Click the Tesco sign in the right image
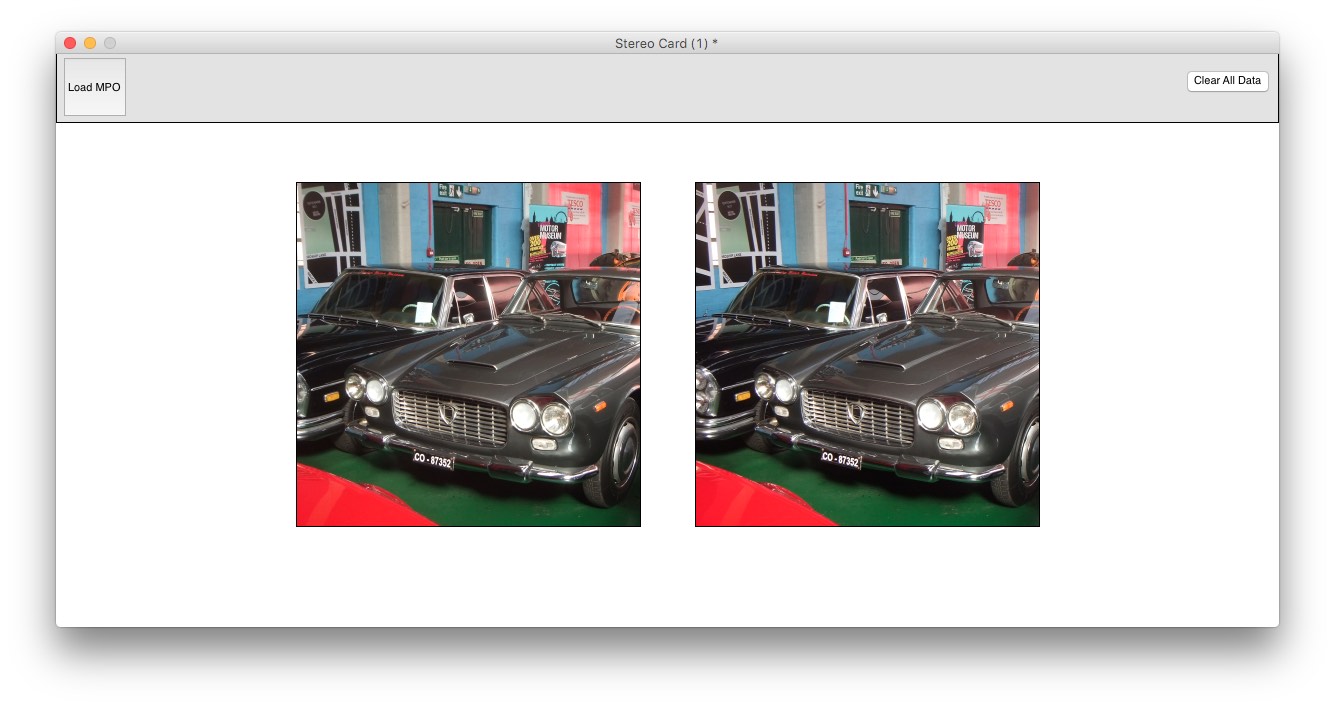 pyautogui.click(x=992, y=207)
